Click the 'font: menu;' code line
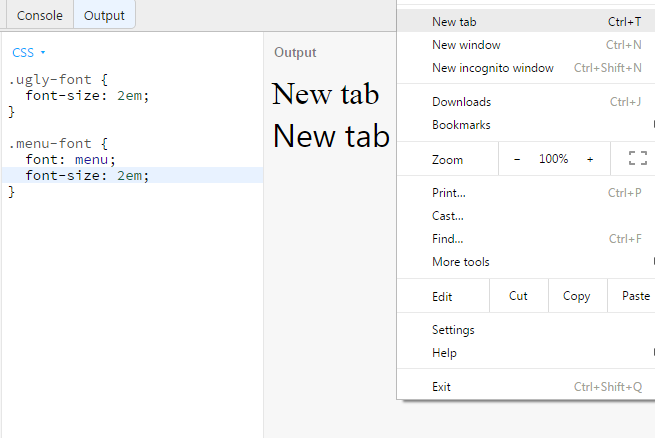The image size is (655, 438). tap(70, 160)
